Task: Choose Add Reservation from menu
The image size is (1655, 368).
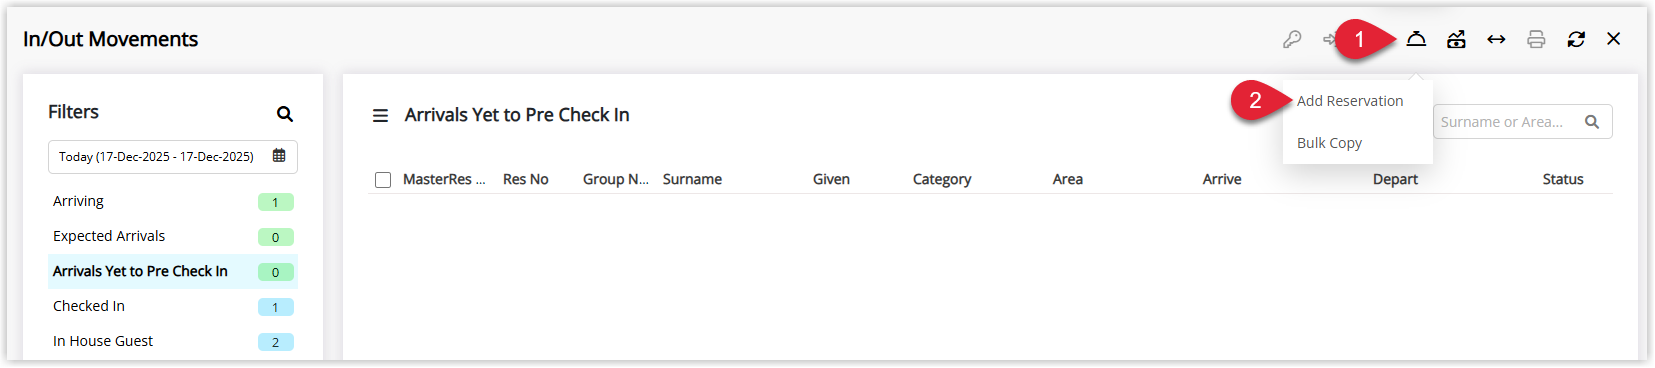Action: (x=1350, y=101)
